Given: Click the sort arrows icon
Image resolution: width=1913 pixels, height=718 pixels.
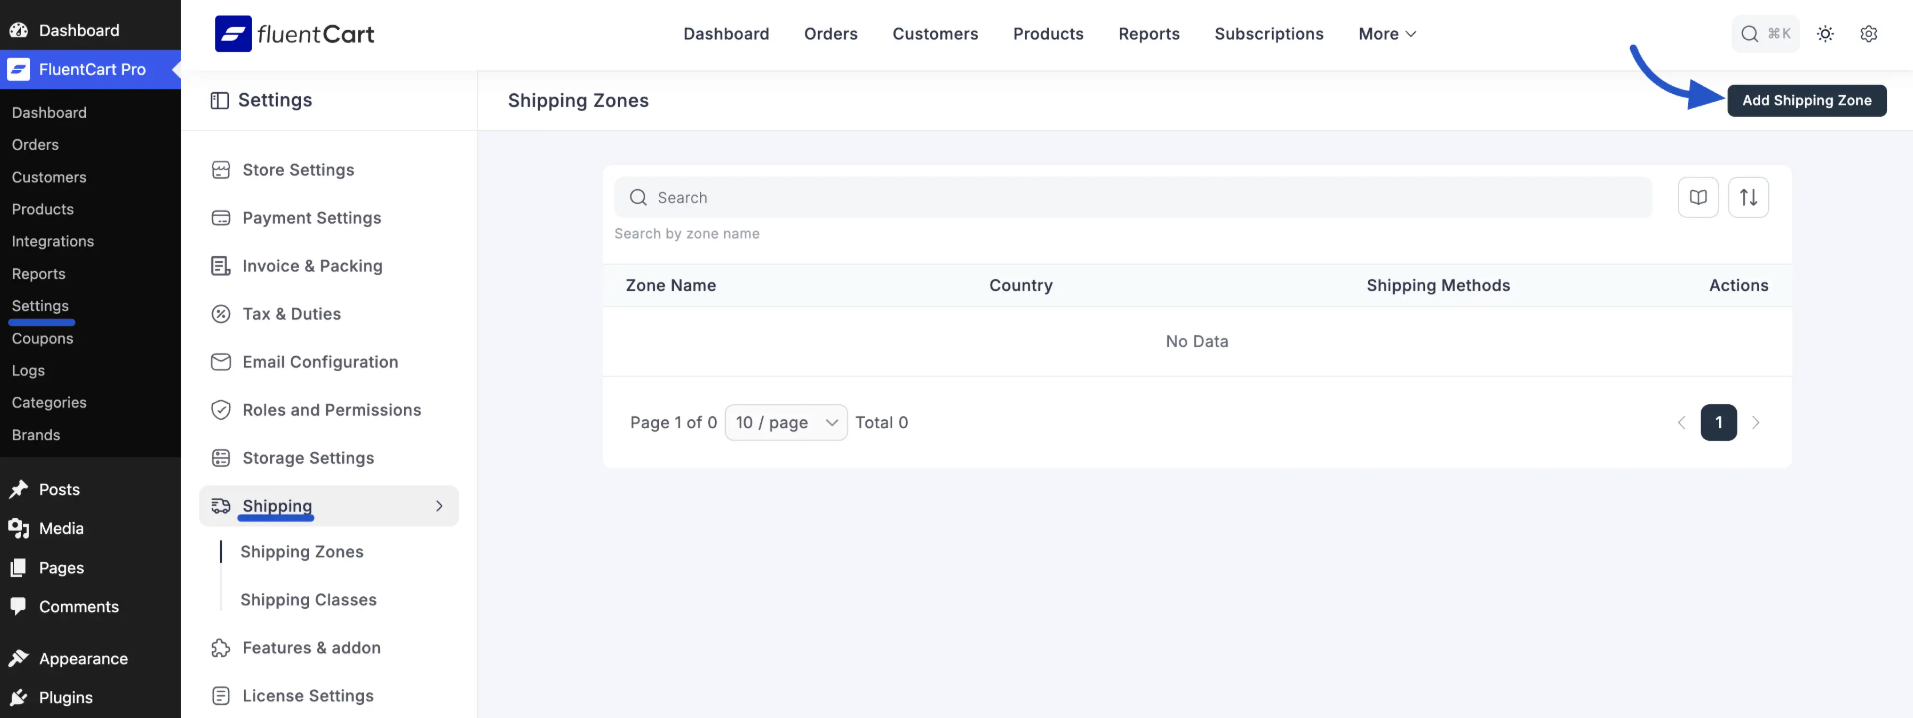Looking at the screenshot, I should click(x=1748, y=197).
